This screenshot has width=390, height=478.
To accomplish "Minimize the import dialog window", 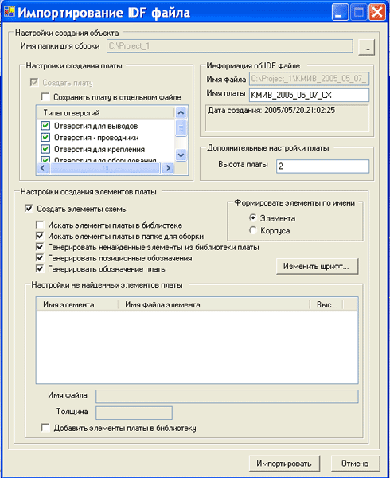I will pyautogui.click(x=340, y=13).
